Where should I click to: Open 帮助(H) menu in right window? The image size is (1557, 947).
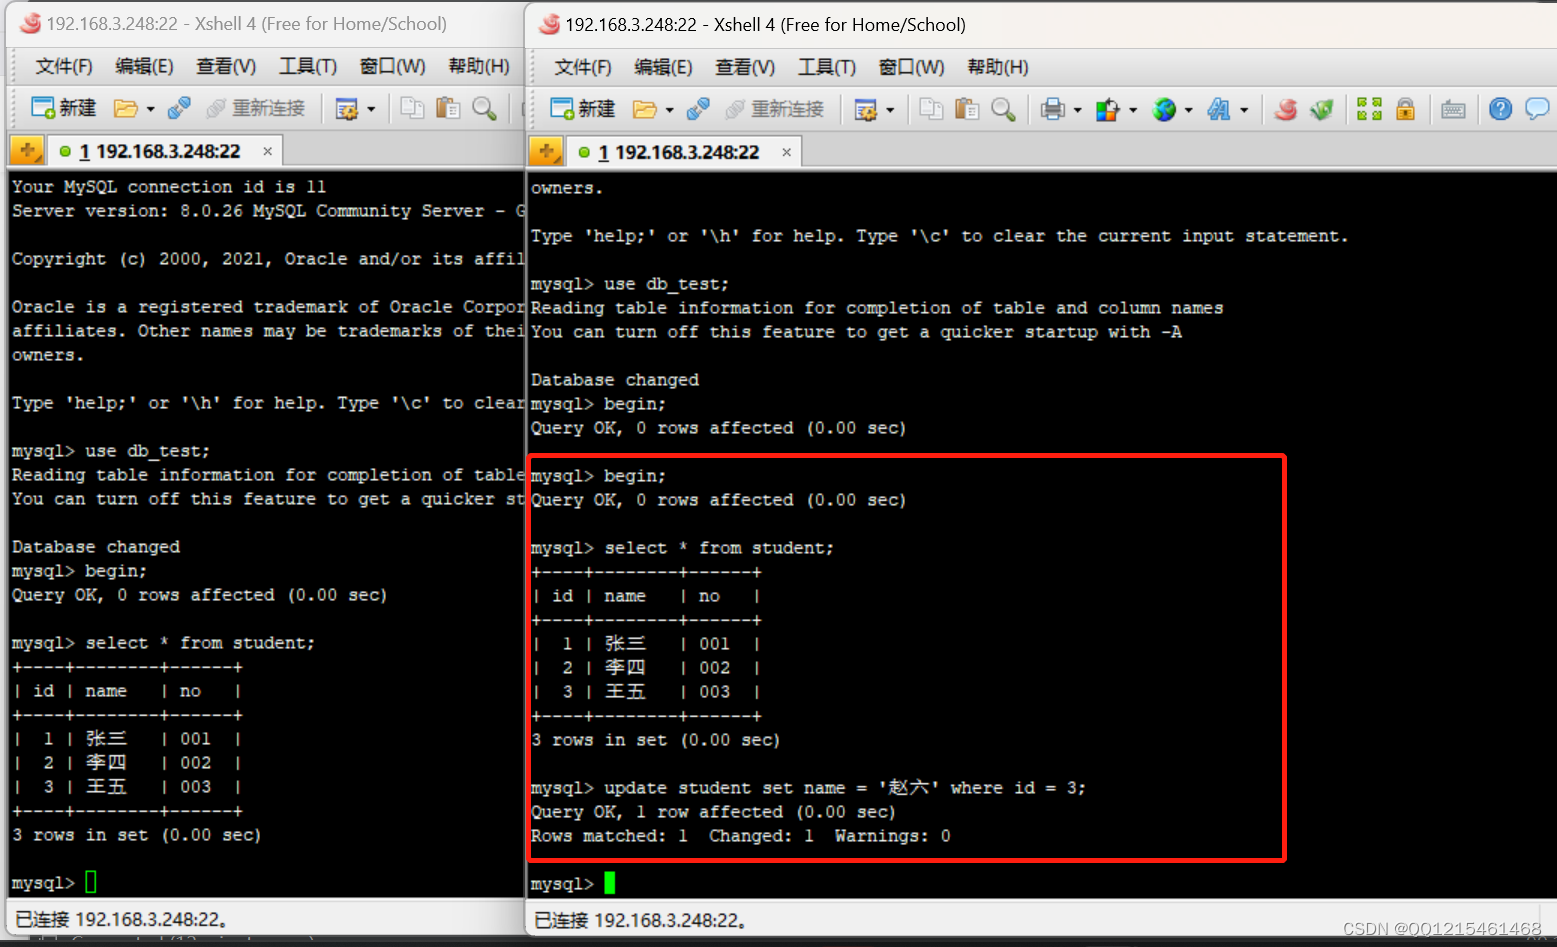tap(998, 67)
